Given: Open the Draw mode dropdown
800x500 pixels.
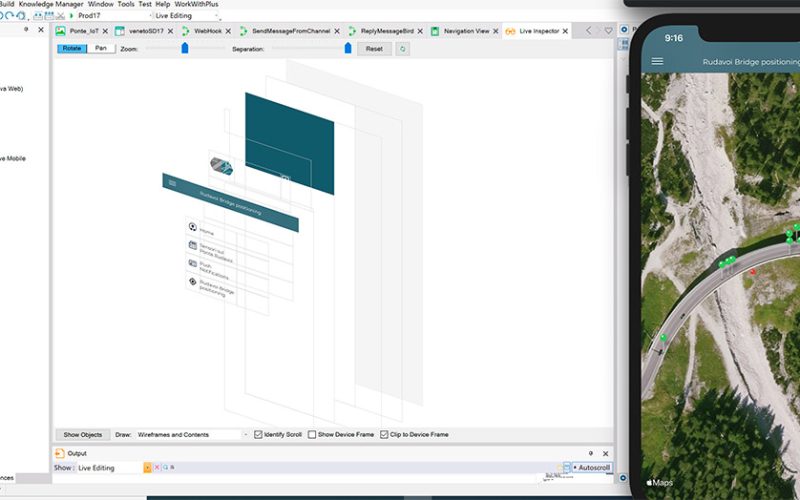Looking at the screenshot, I should [x=192, y=435].
